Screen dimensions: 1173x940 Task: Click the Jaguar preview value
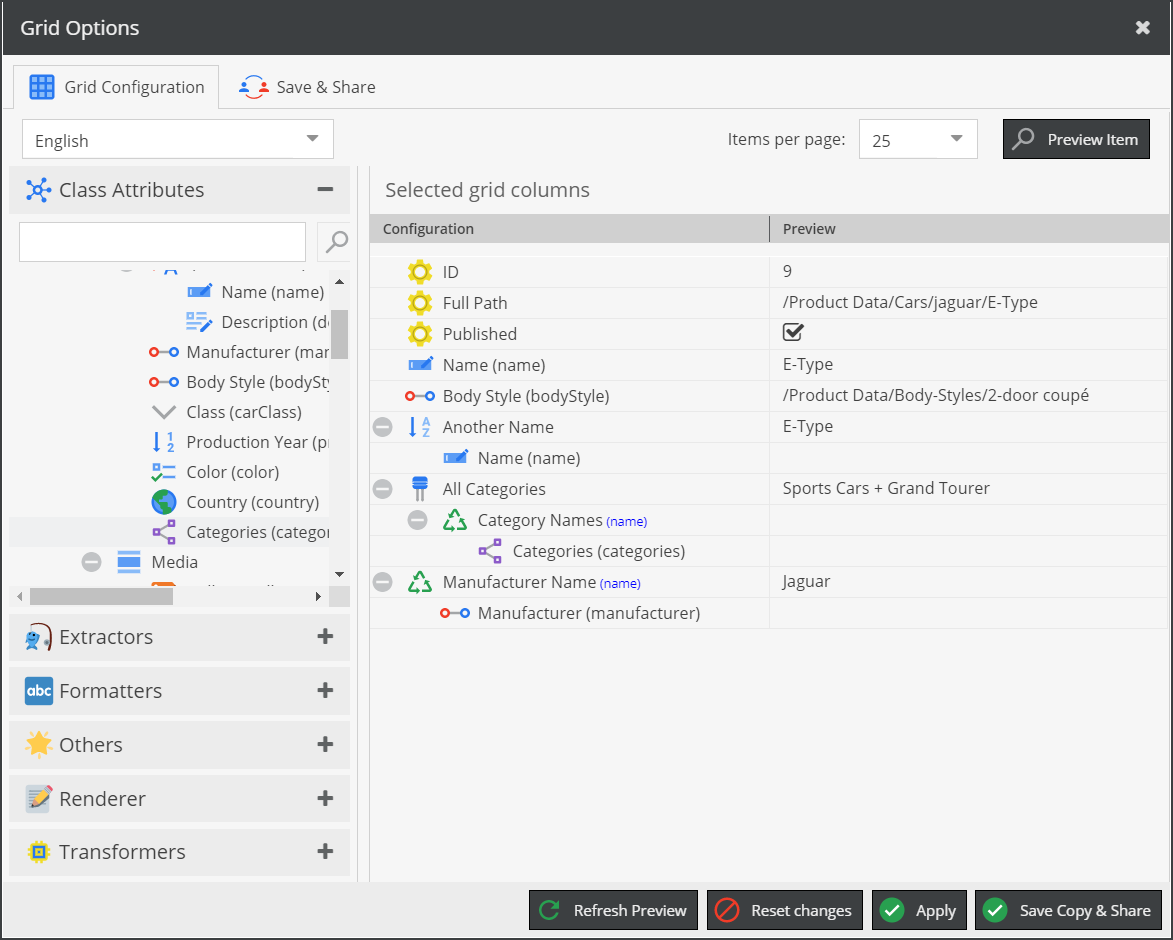coord(806,582)
